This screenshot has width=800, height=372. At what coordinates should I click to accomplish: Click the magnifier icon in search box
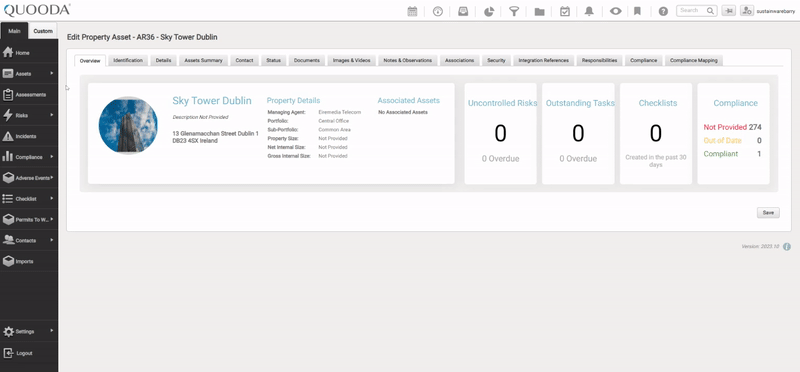710,10
